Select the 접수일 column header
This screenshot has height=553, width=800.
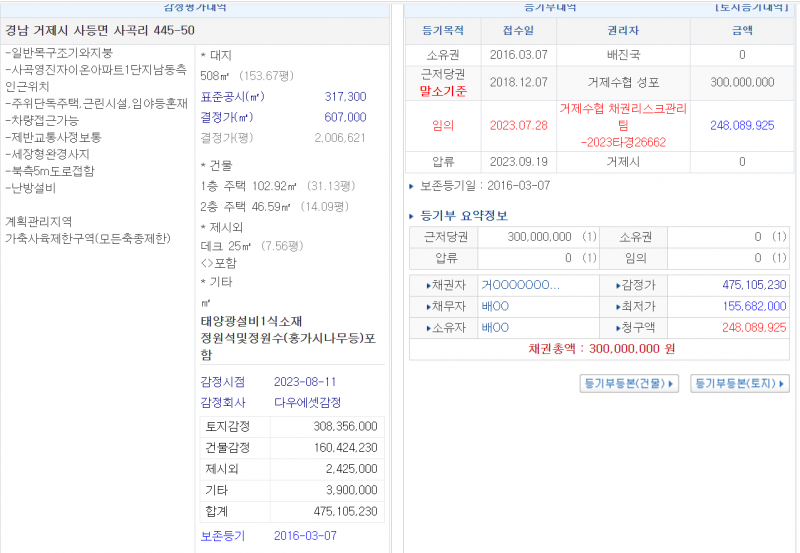(x=518, y=31)
